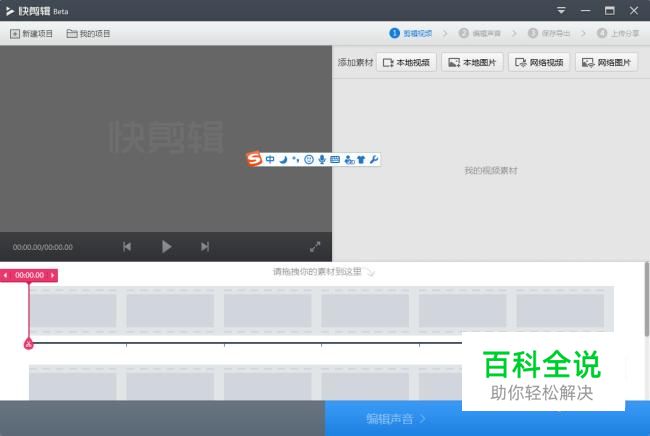Skip to next frame in the player
Viewport: 650px width, 436px height.
[205, 247]
